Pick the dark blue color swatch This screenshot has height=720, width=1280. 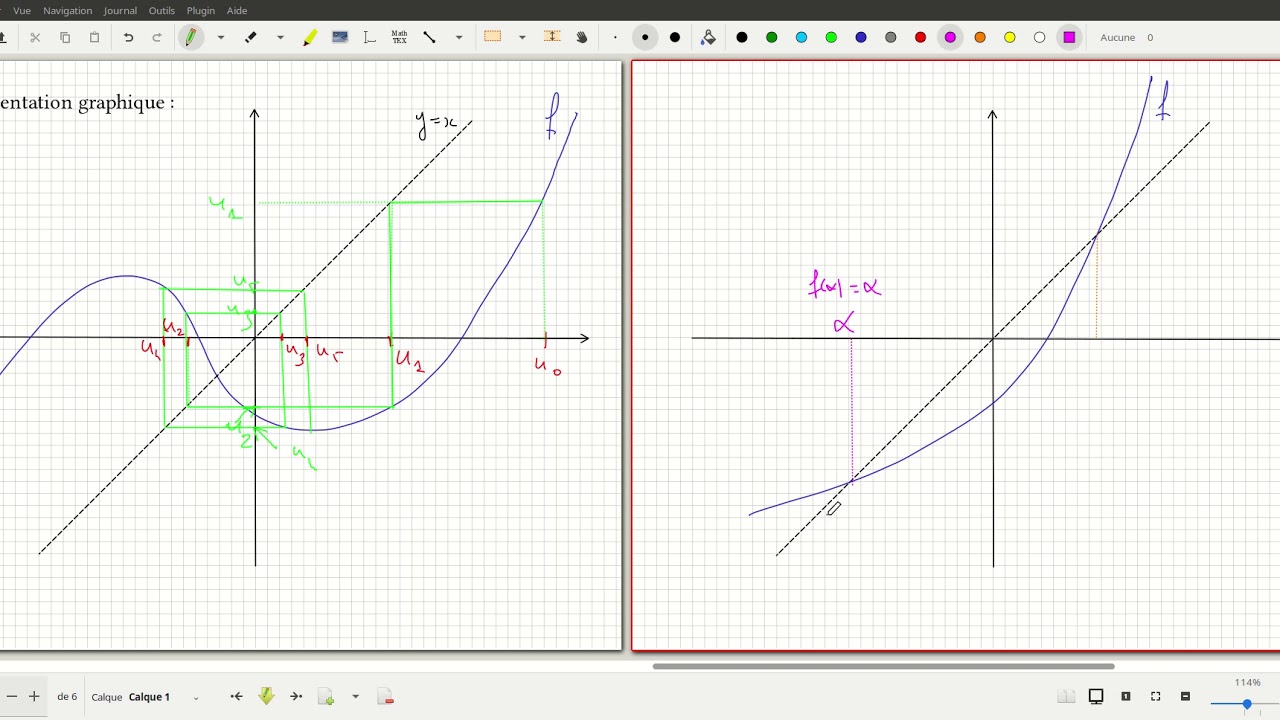(x=861, y=37)
